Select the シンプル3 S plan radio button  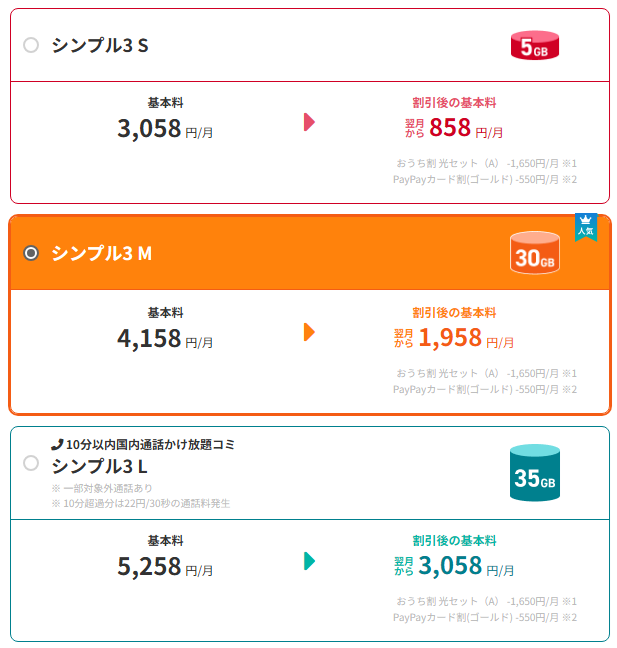[31, 45]
